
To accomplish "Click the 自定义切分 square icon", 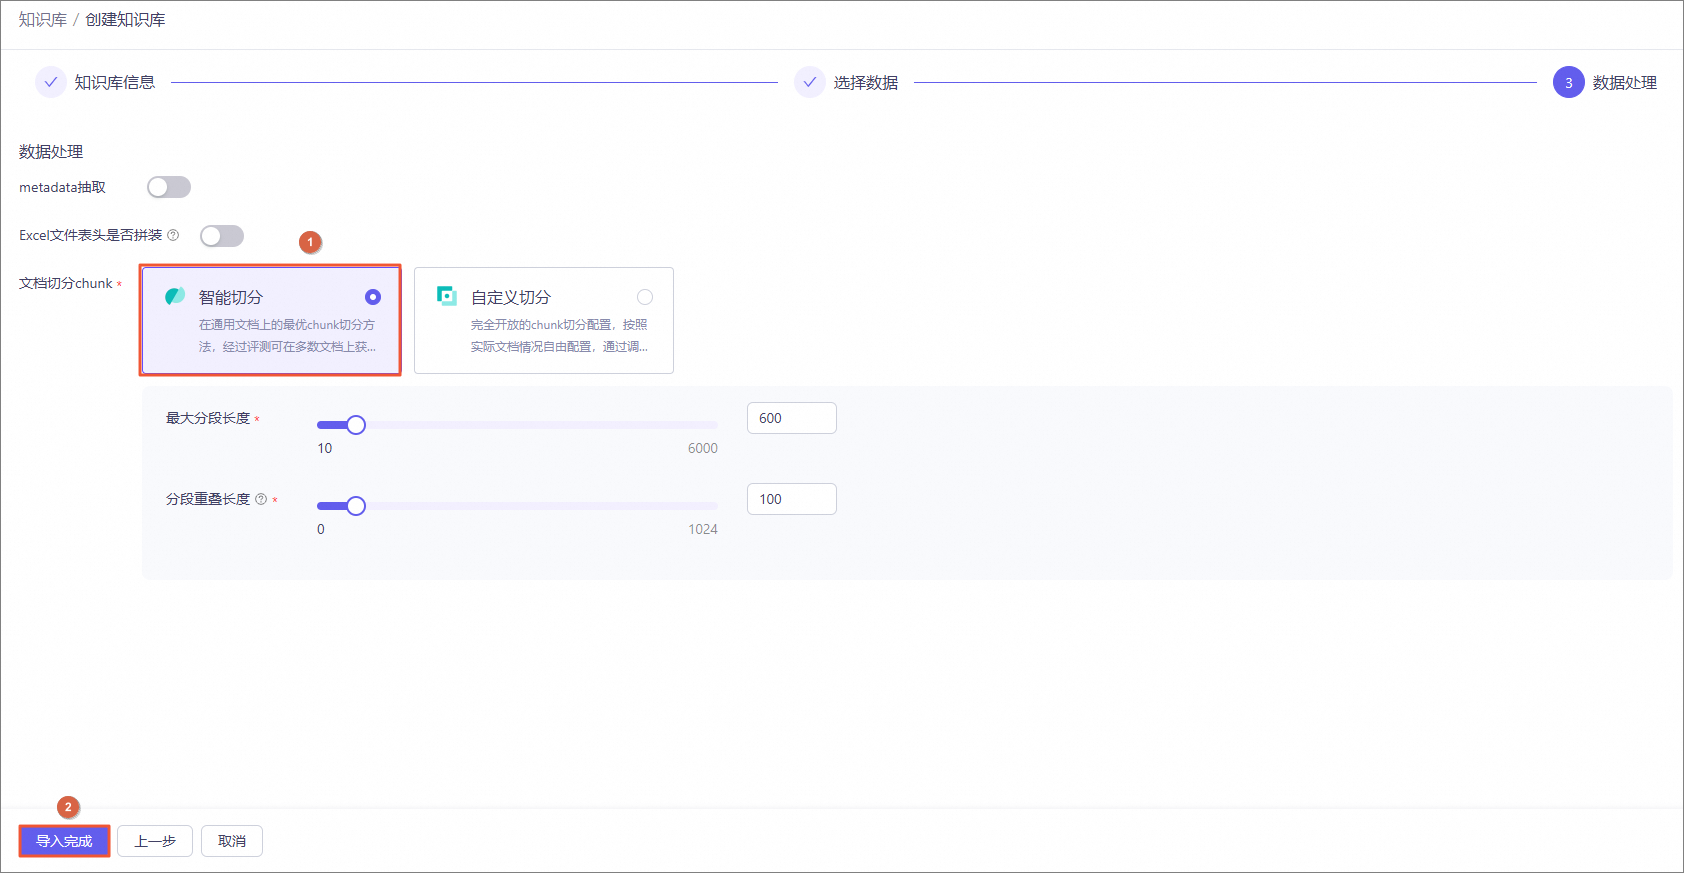I will [x=447, y=296].
